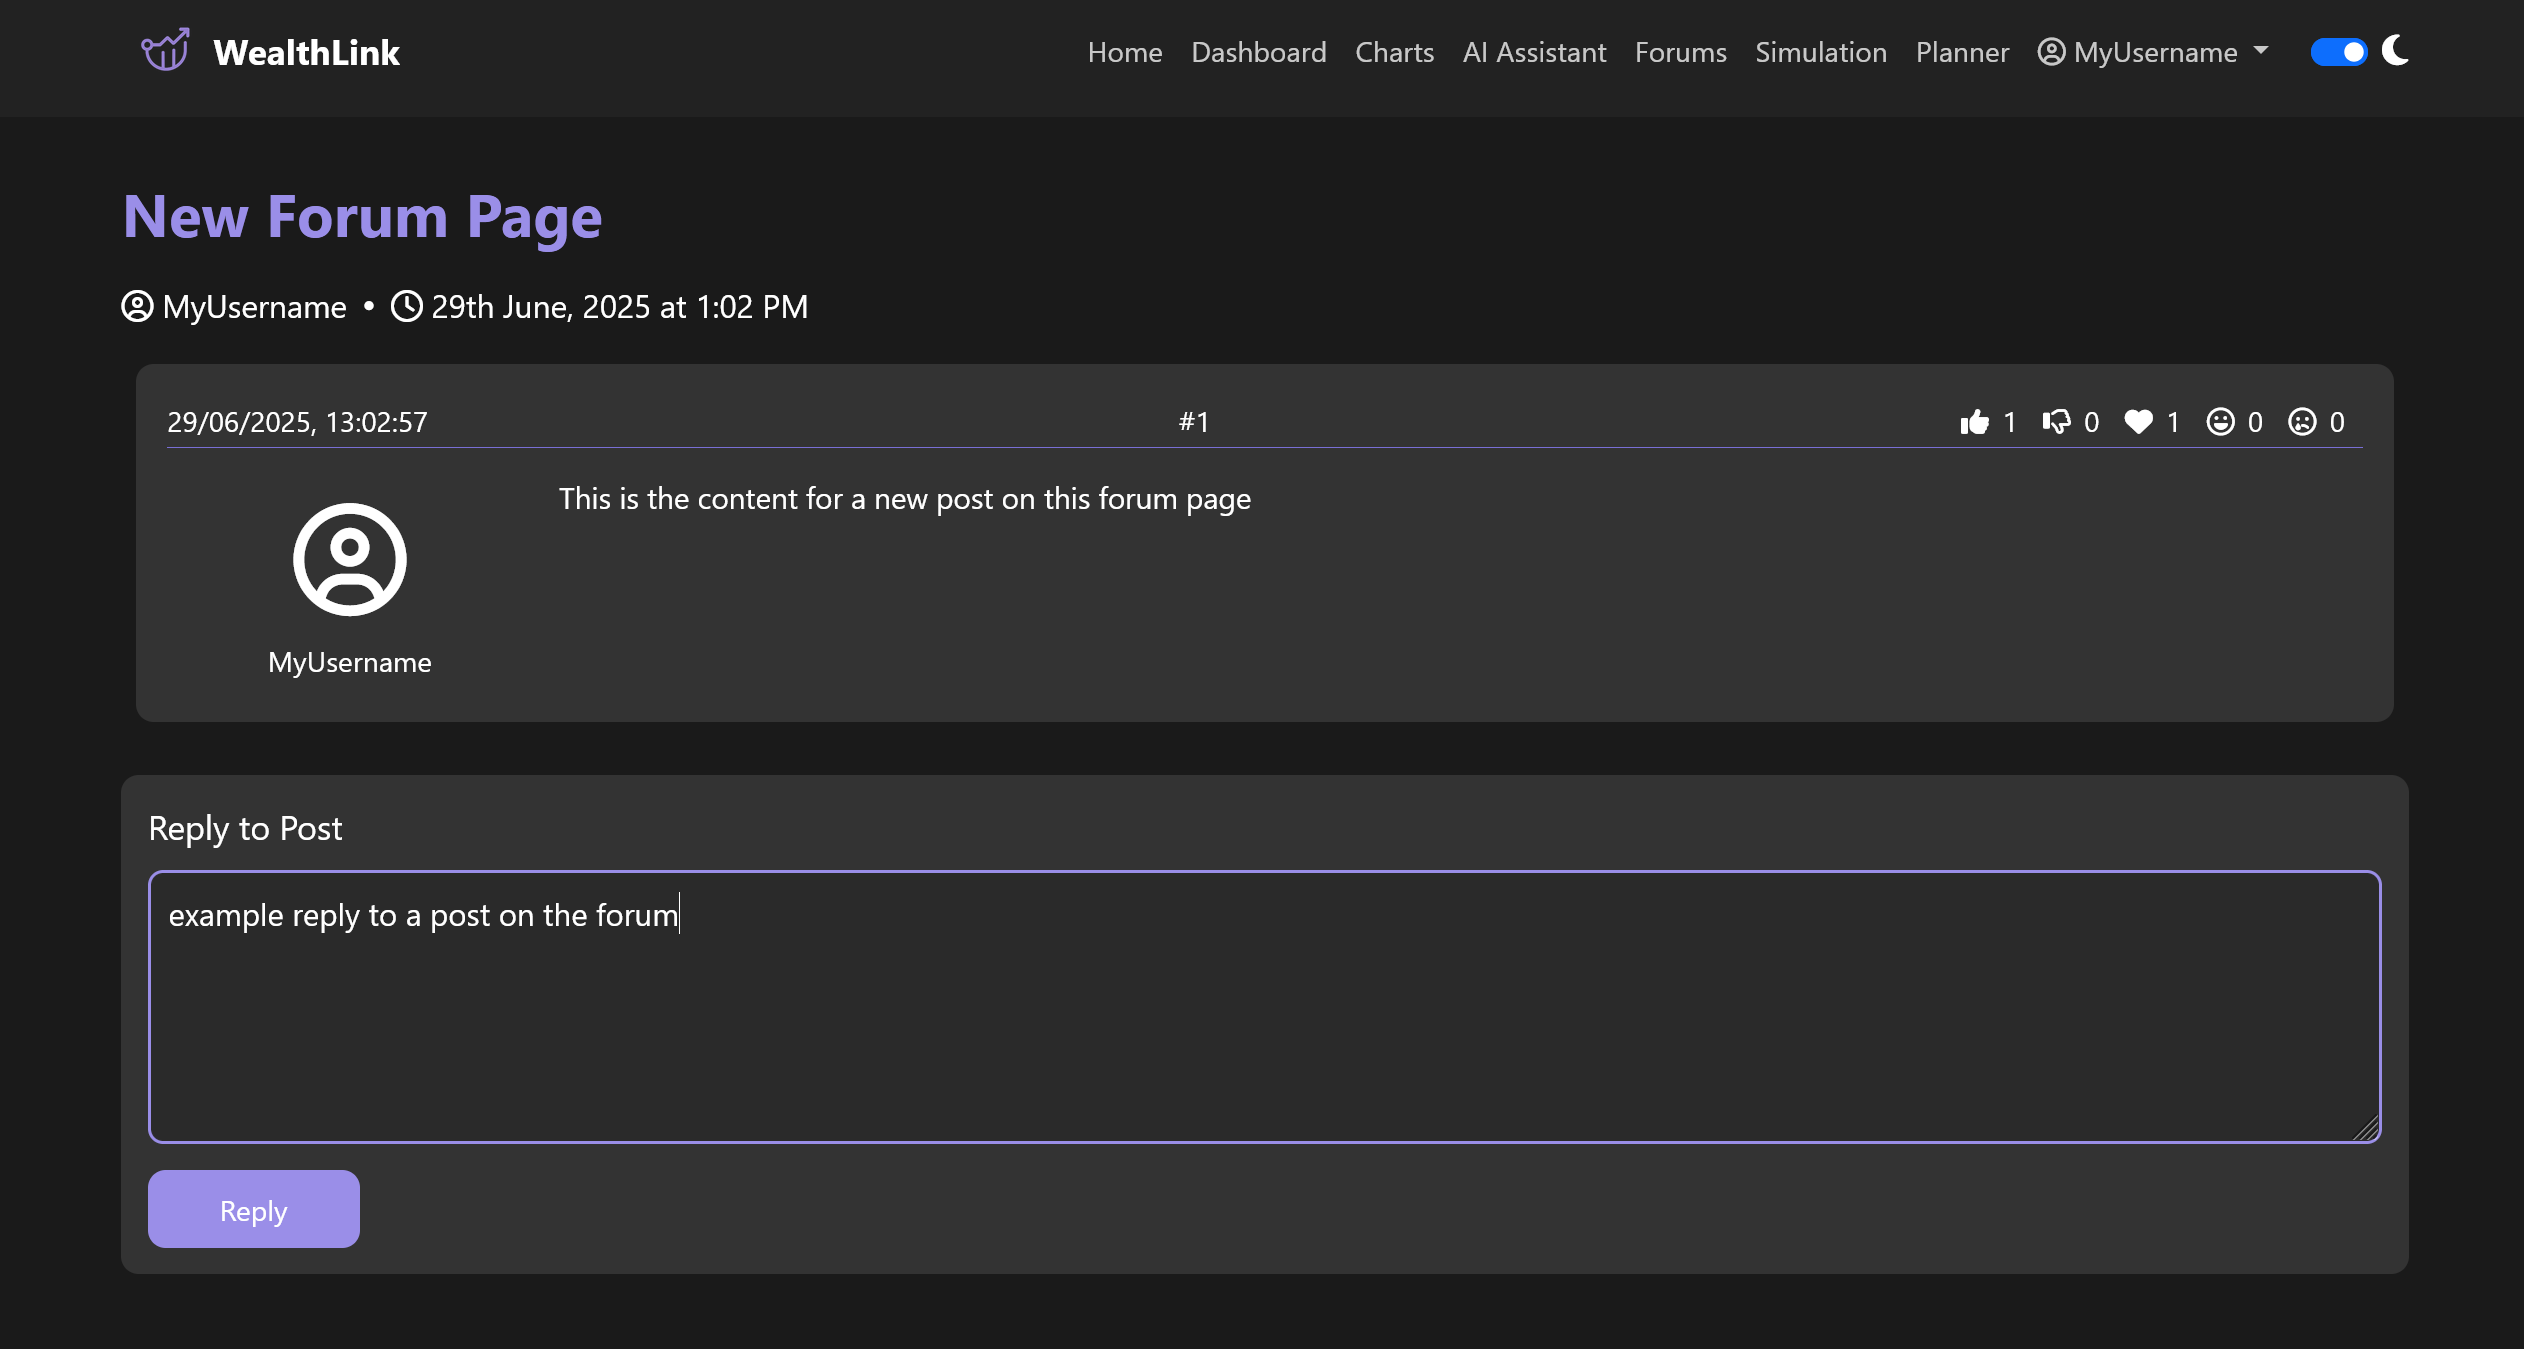Click the thumbs-up reaction icon

1974,422
